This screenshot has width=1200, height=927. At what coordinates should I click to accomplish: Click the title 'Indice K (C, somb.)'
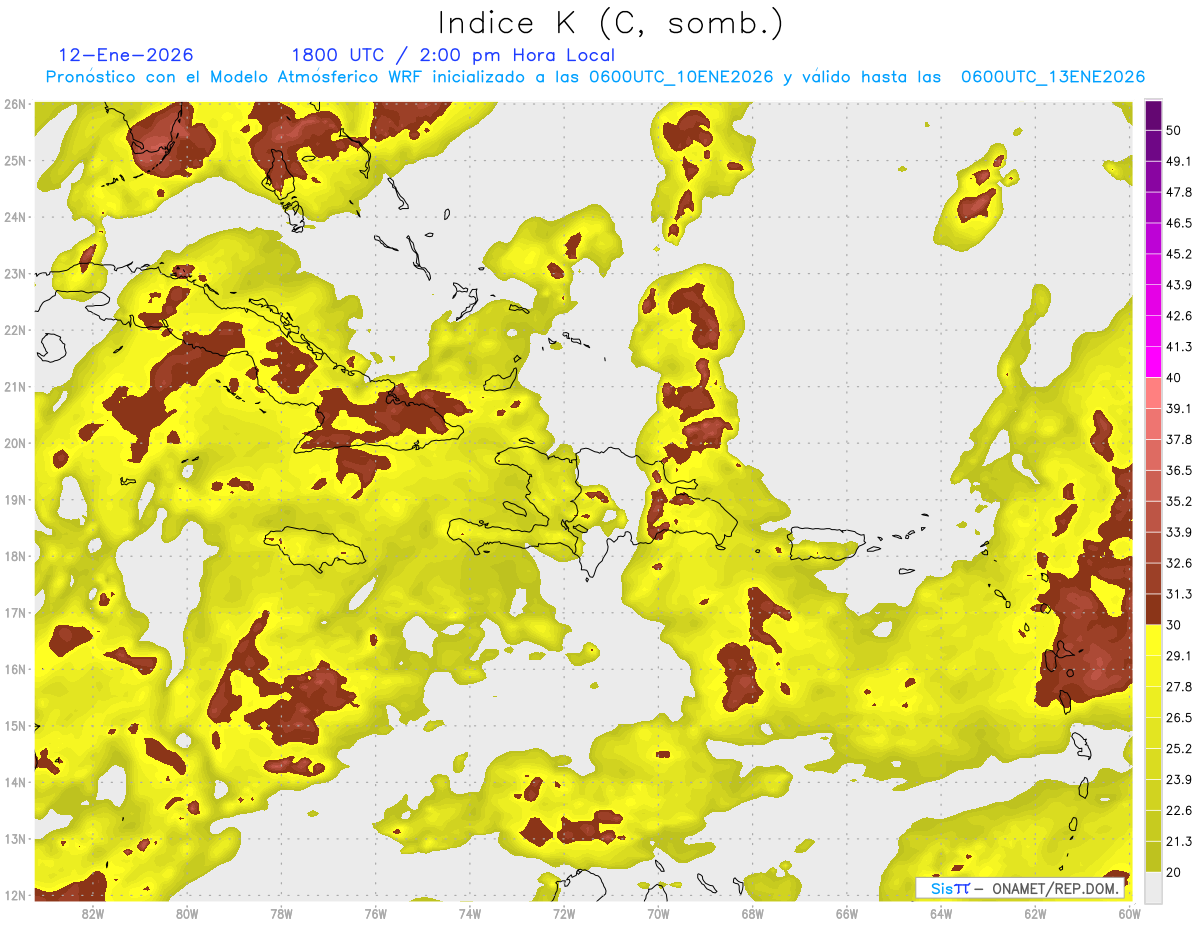(611, 23)
